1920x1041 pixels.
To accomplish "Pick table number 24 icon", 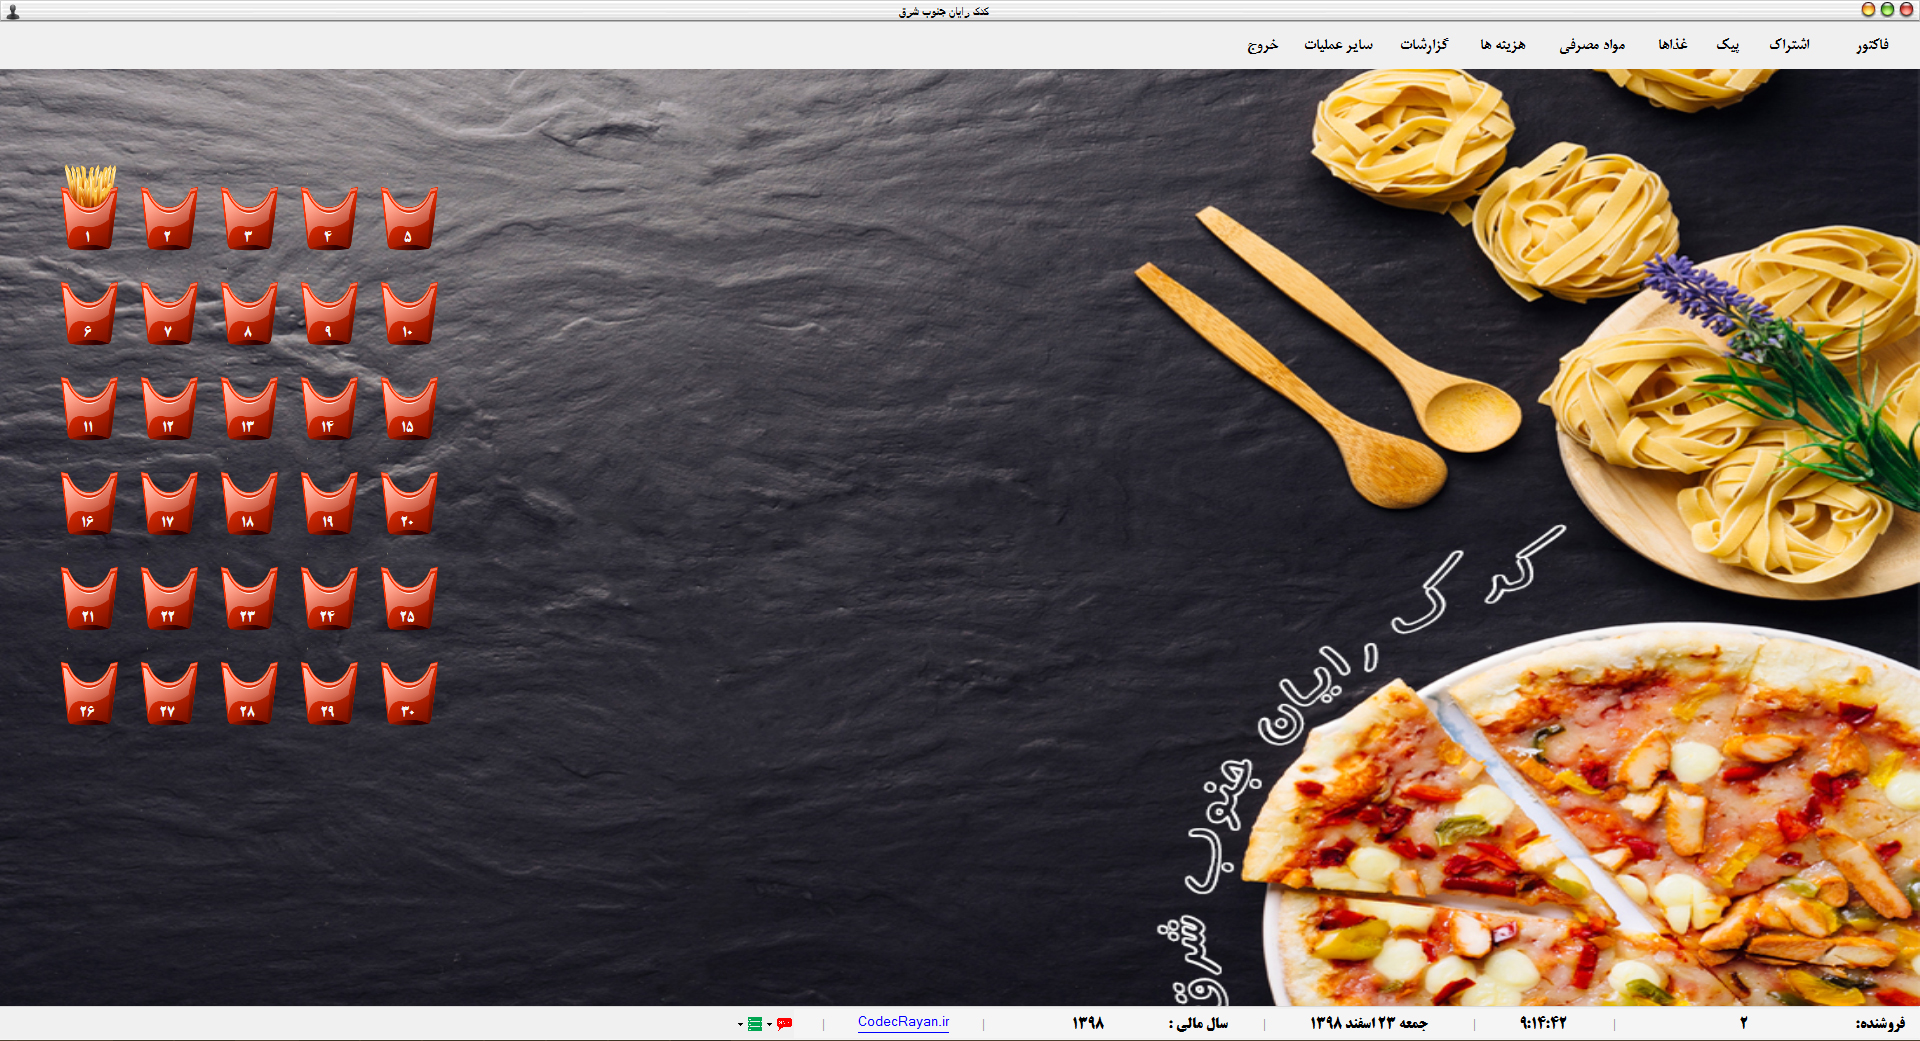I will click(x=329, y=598).
